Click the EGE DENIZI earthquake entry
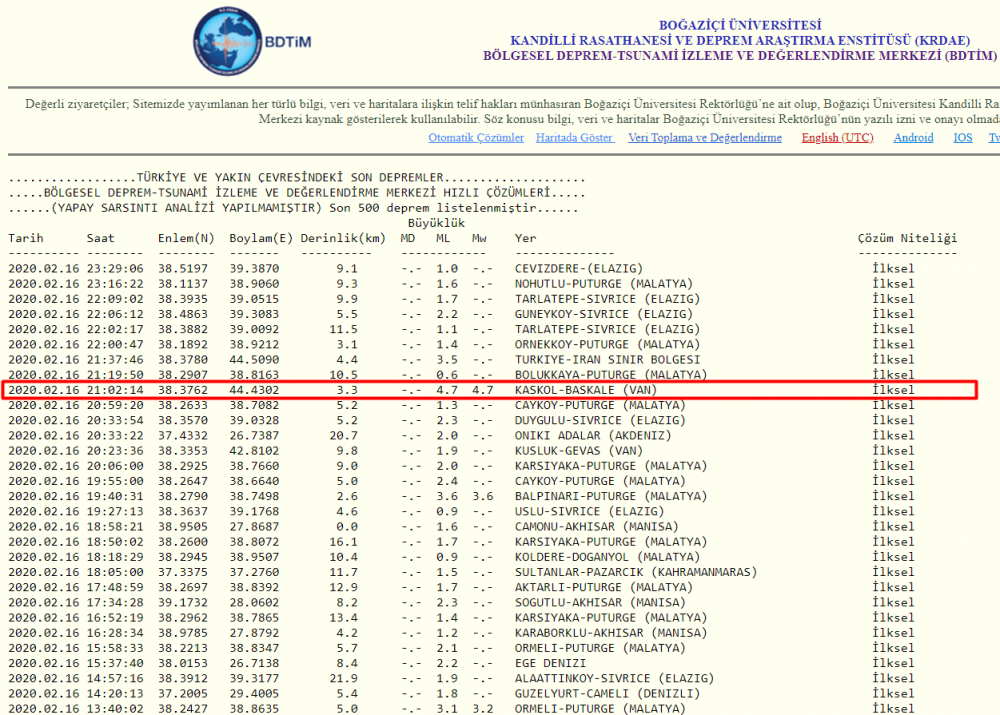This screenshot has width=1000, height=715. (x=550, y=663)
